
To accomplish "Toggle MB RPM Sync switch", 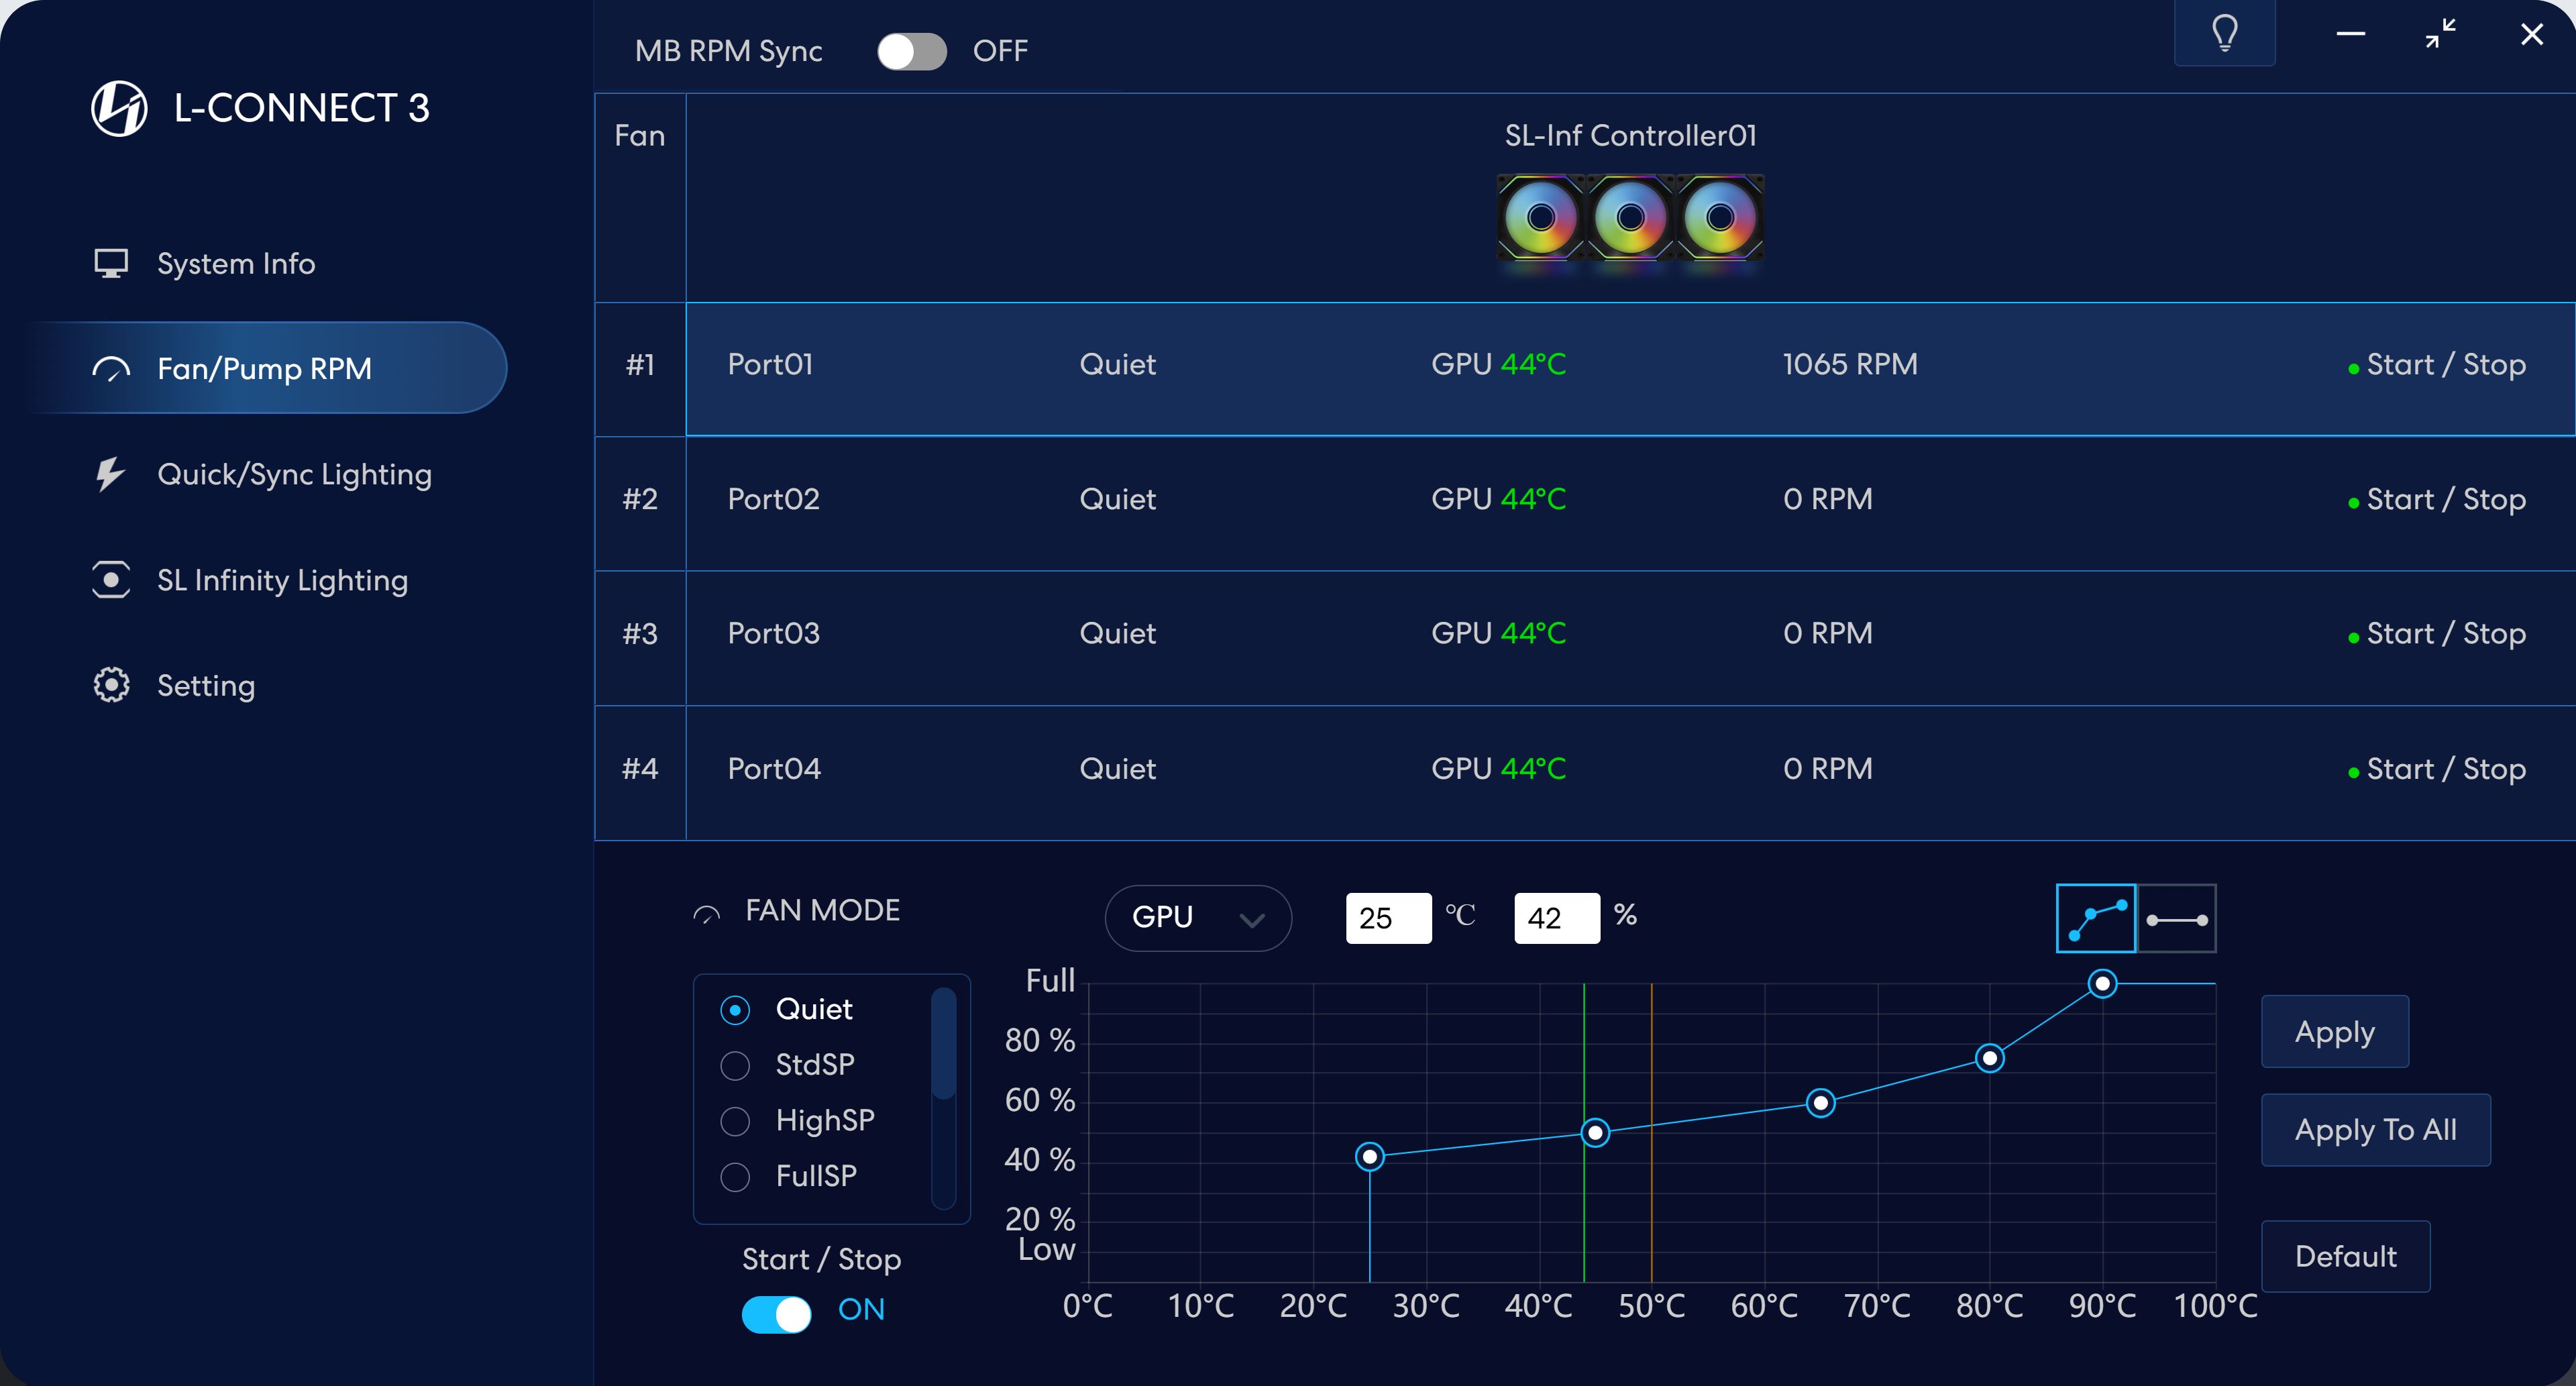I will [911, 51].
